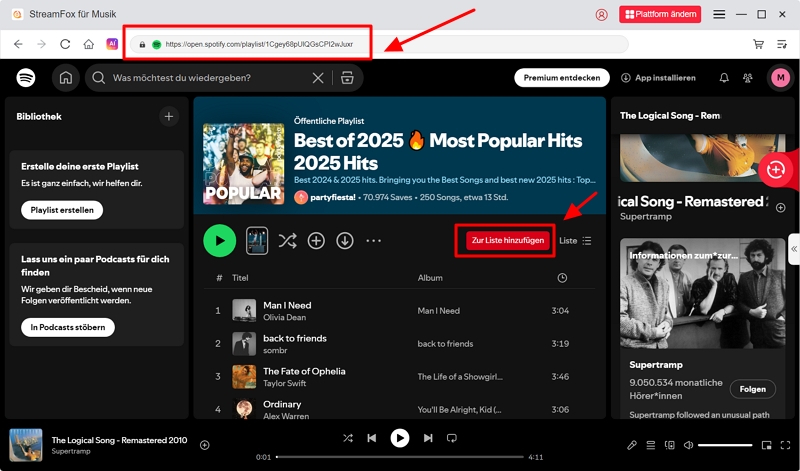Skip to the next track
This screenshot has width=800, height=471.
click(x=428, y=438)
